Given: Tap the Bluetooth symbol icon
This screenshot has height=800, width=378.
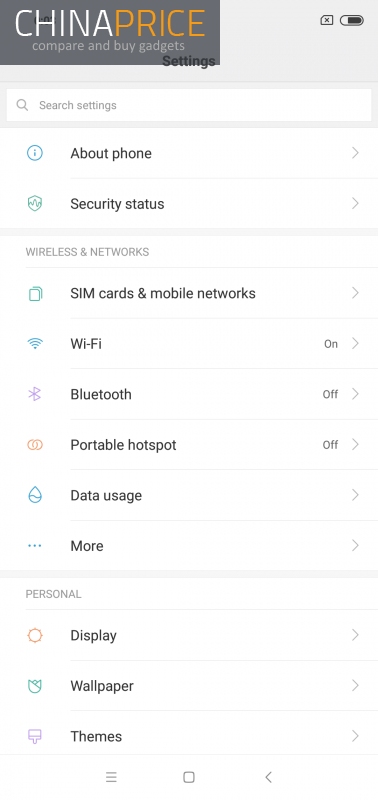Looking at the screenshot, I should click(35, 394).
